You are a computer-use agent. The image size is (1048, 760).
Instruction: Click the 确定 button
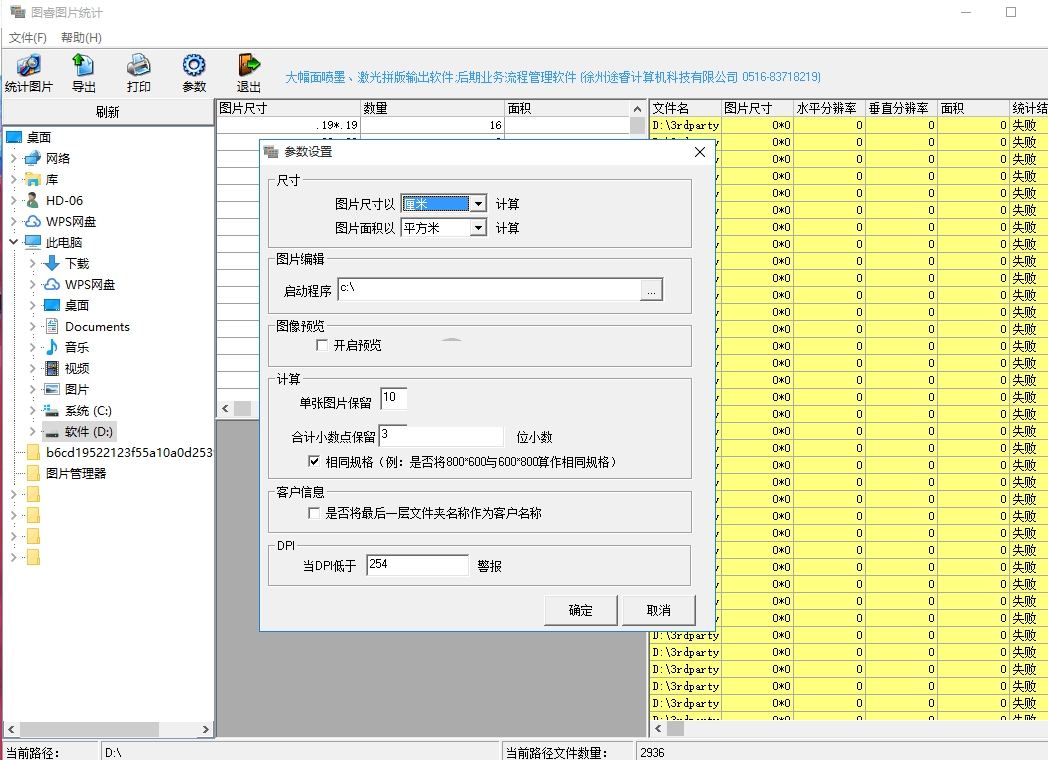(x=580, y=610)
